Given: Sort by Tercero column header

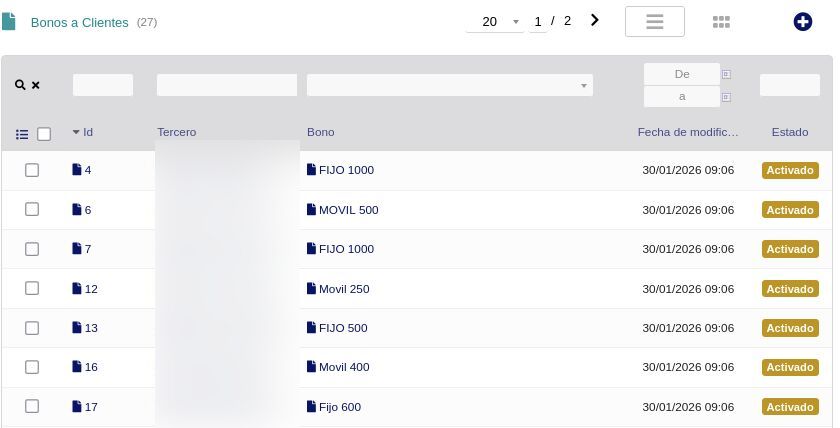Looking at the screenshot, I should coord(177,132).
